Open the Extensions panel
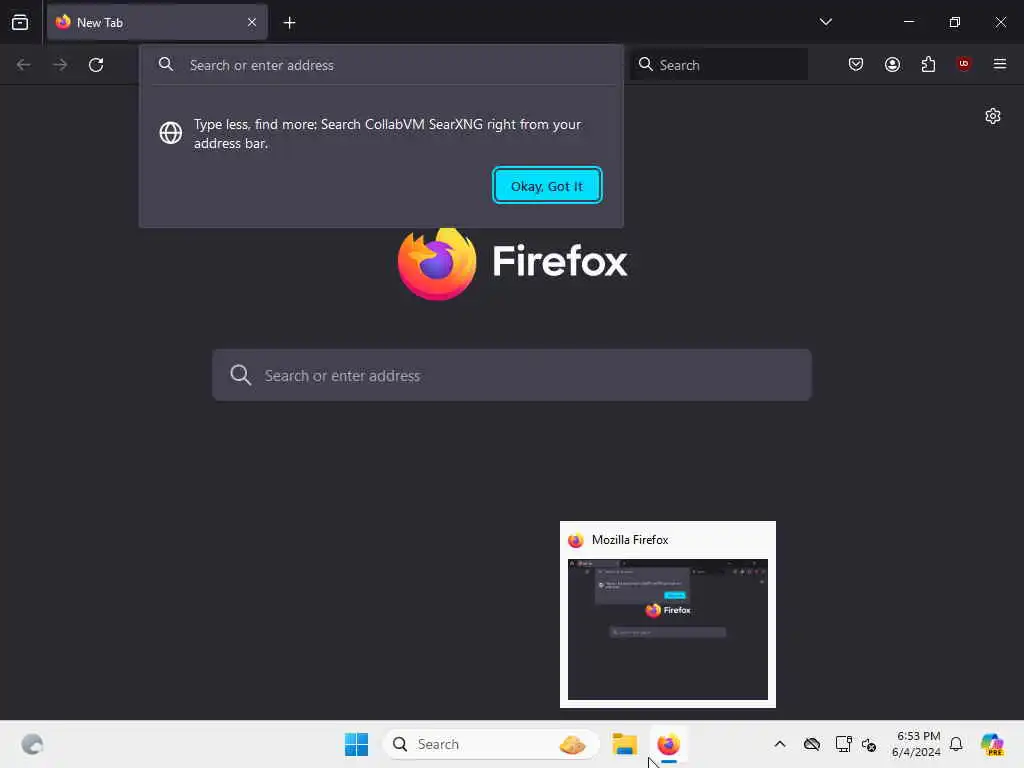Viewport: 1024px width, 768px height. 928,64
